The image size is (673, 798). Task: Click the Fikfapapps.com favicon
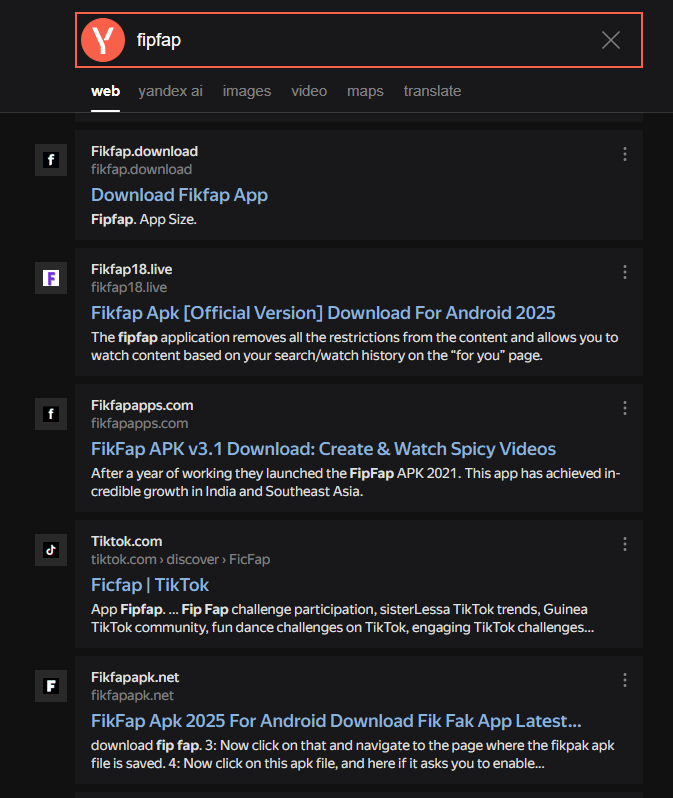51,414
